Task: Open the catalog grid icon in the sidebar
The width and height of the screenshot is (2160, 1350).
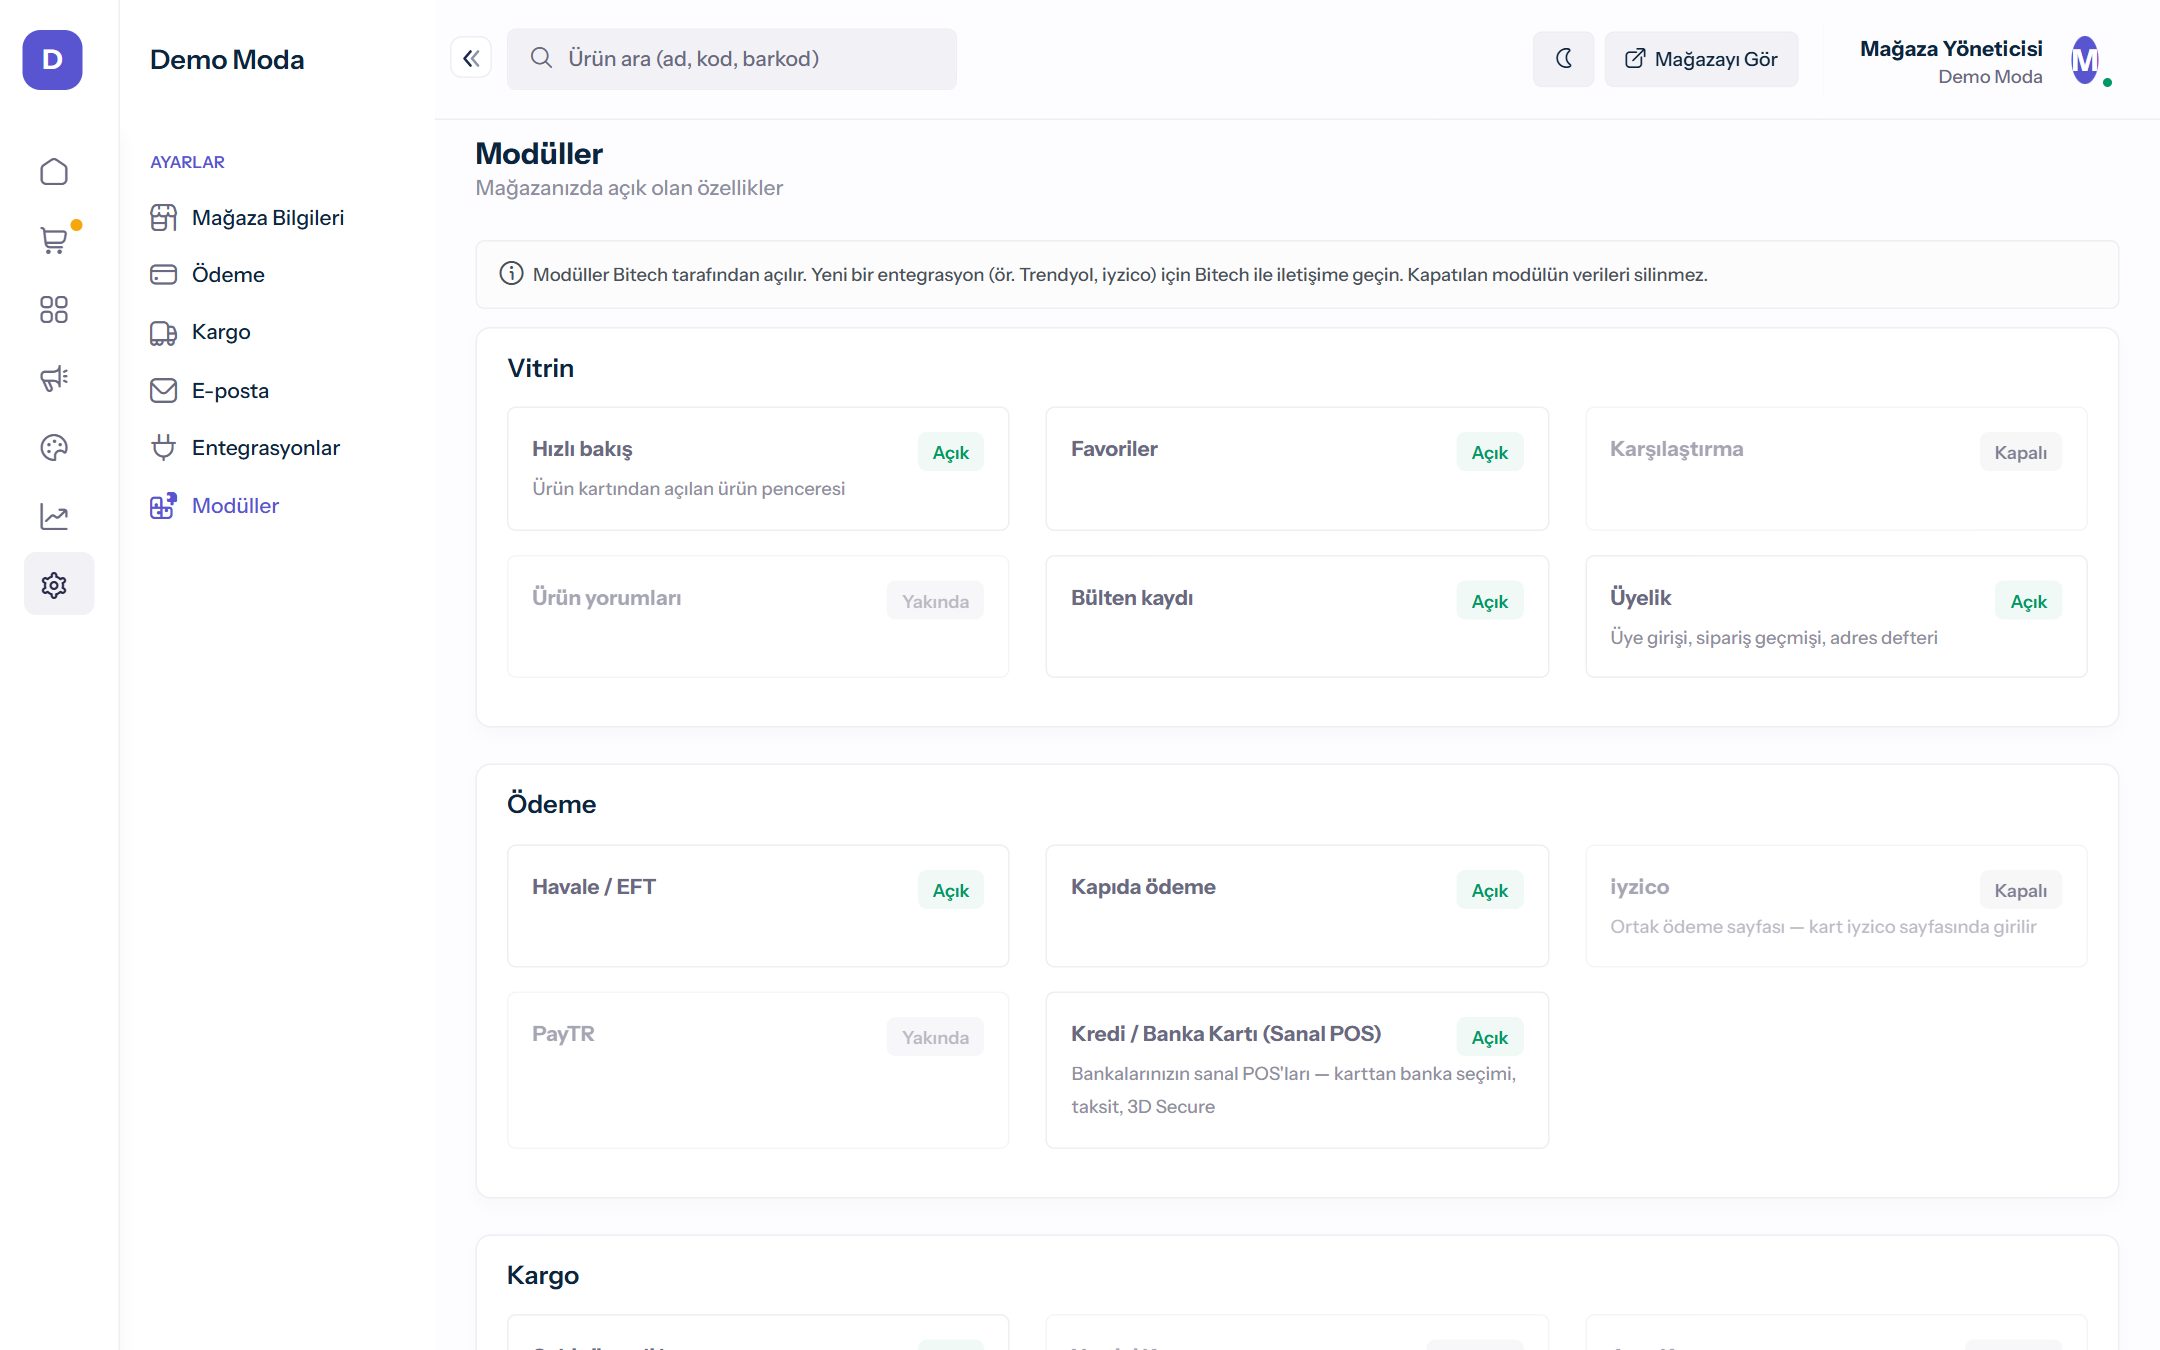Action: point(54,310)
